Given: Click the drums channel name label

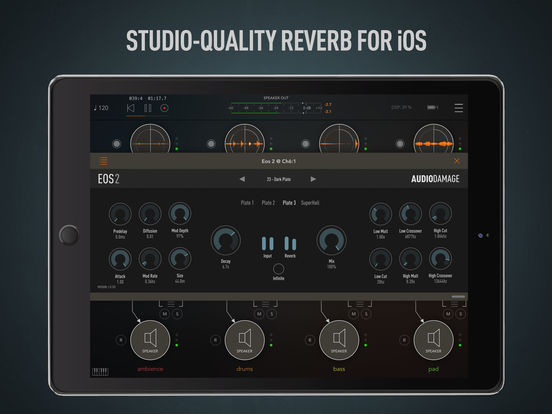Looking at the screenshot, I should pos(245,369).
